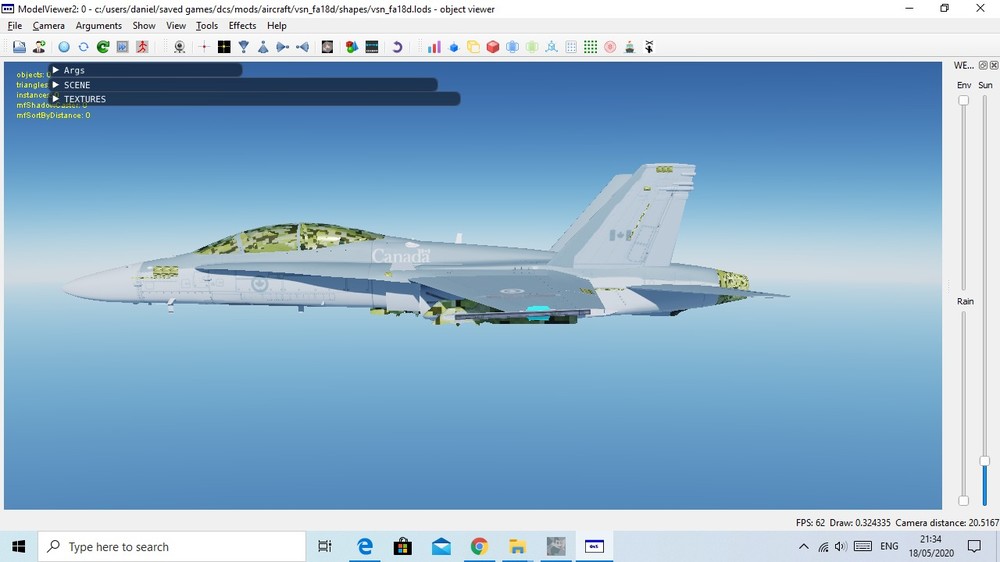
Task: Click the green reload model arrow icon
Action: coord(102,47)
